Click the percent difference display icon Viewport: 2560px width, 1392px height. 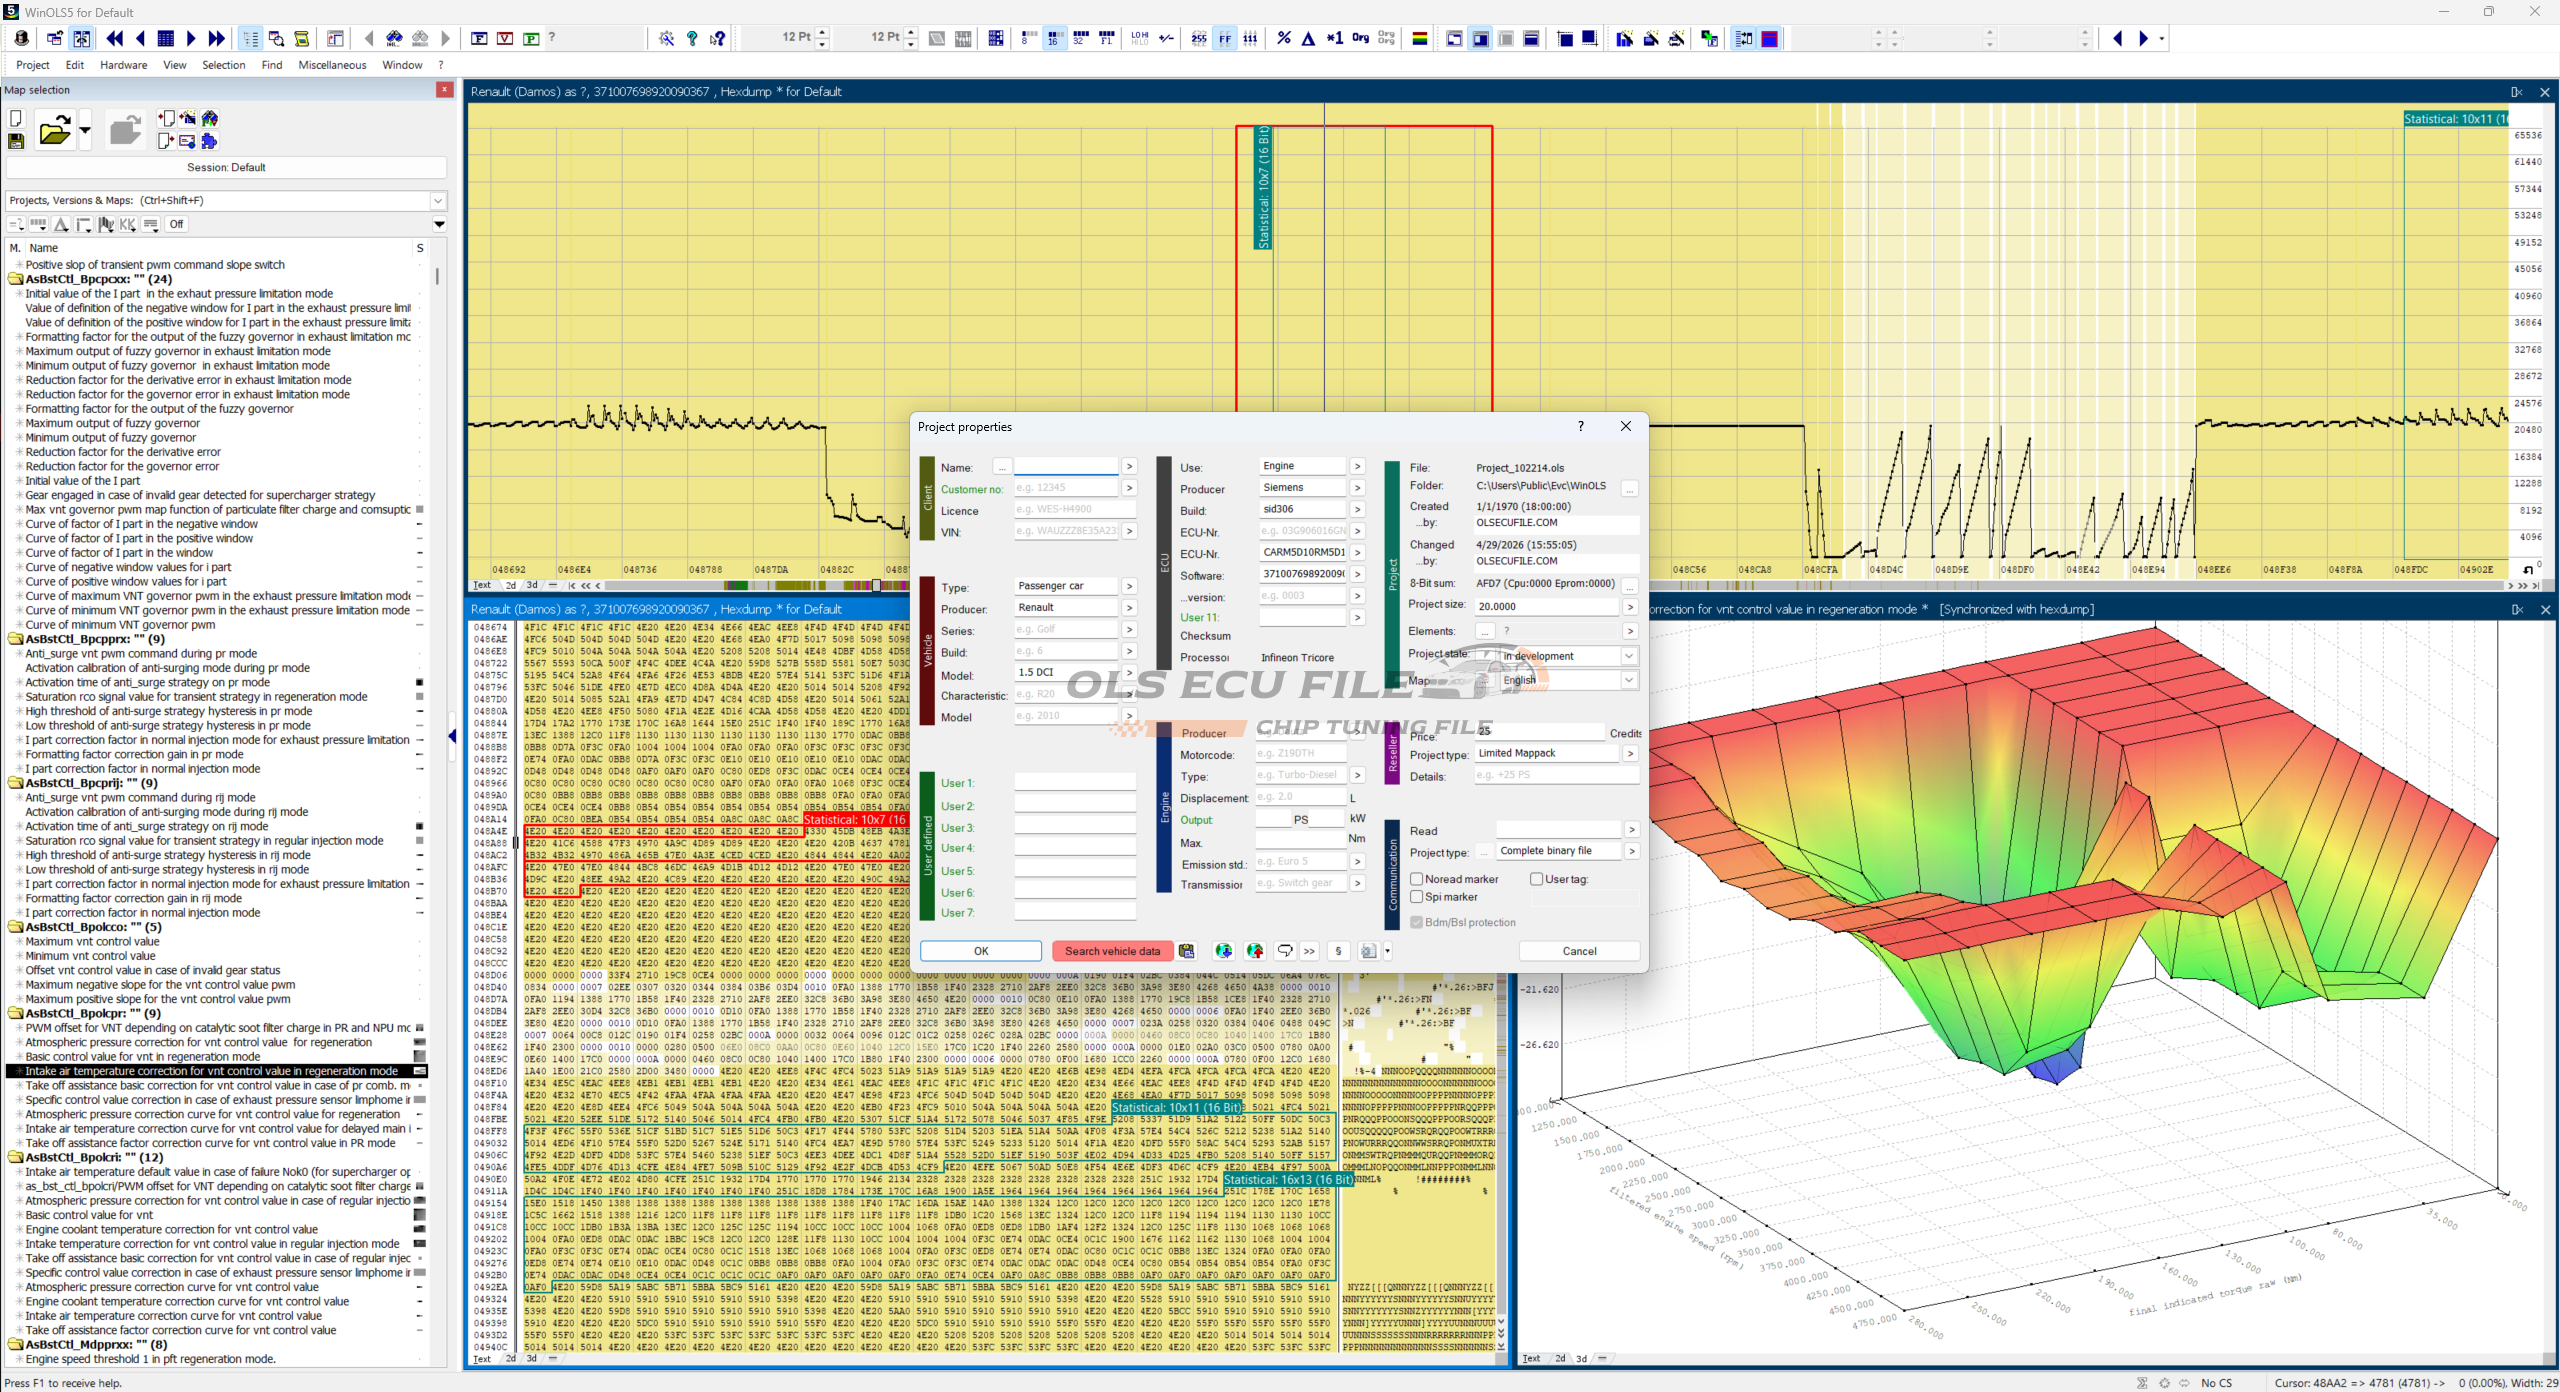coord(1284,38)
